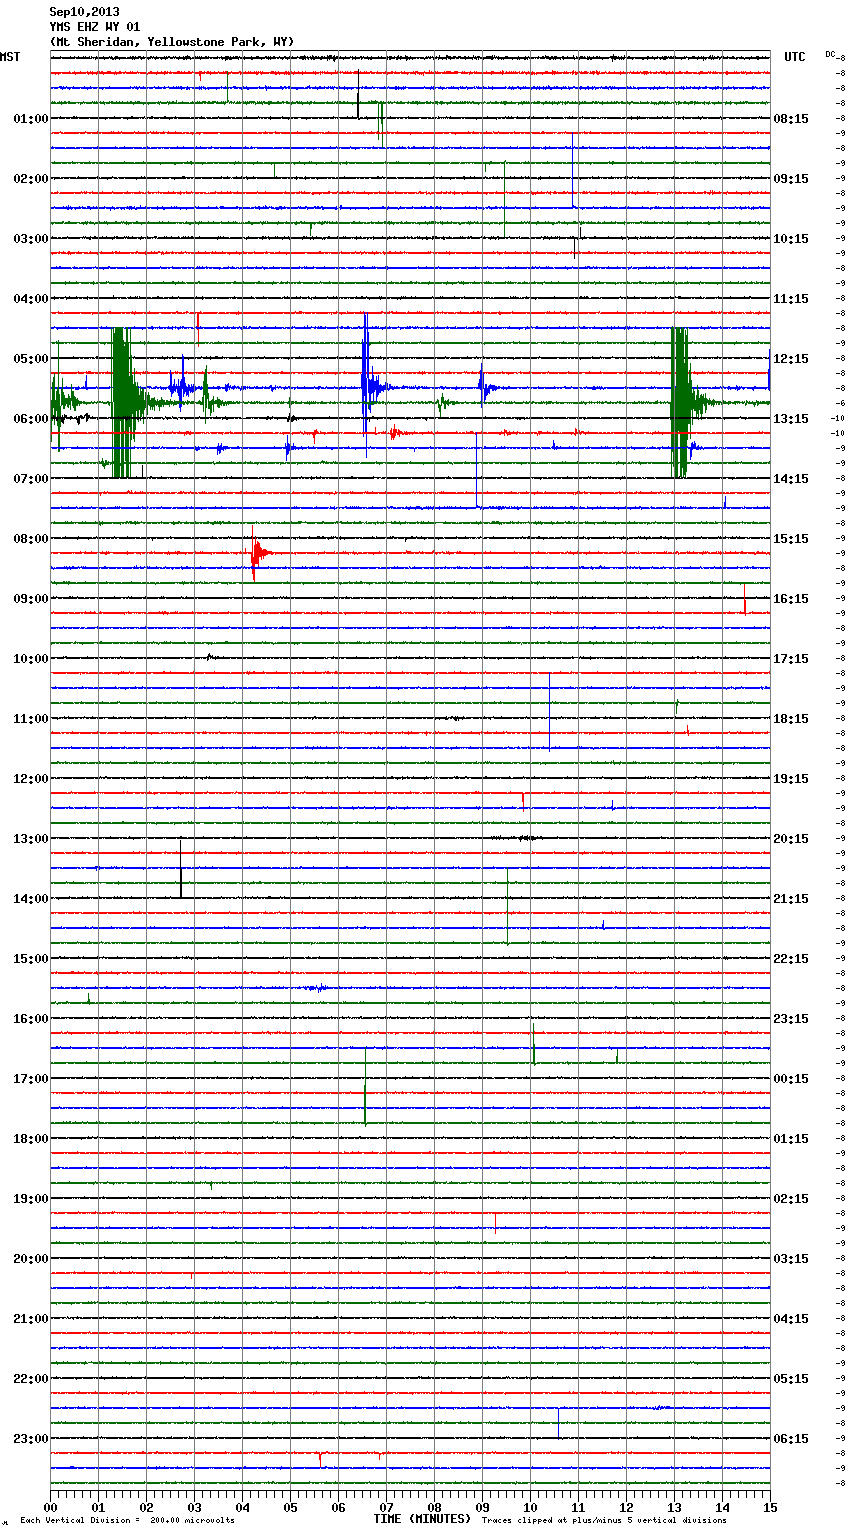
Task: Click the Mt Sheridan, Yellowstone Park location title
Action: click(172, 42)
